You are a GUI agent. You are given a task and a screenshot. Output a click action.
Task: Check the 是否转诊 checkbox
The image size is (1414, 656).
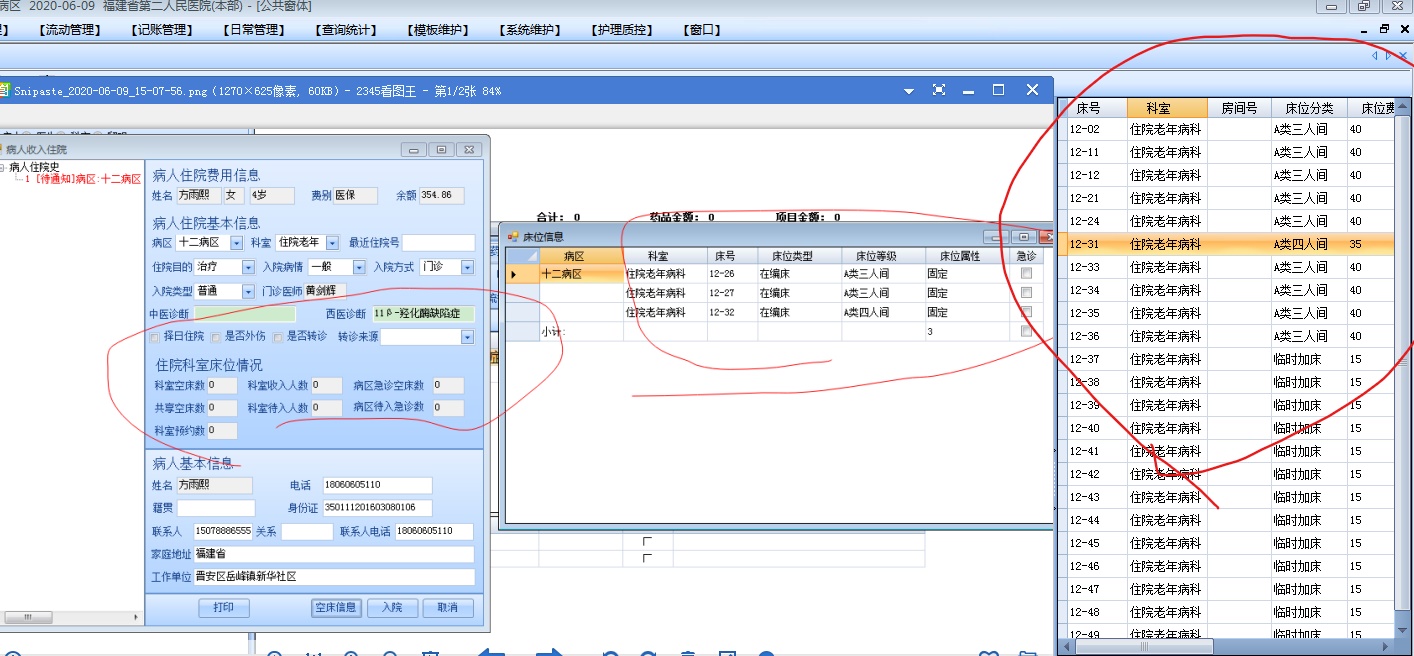pos(278,337)
